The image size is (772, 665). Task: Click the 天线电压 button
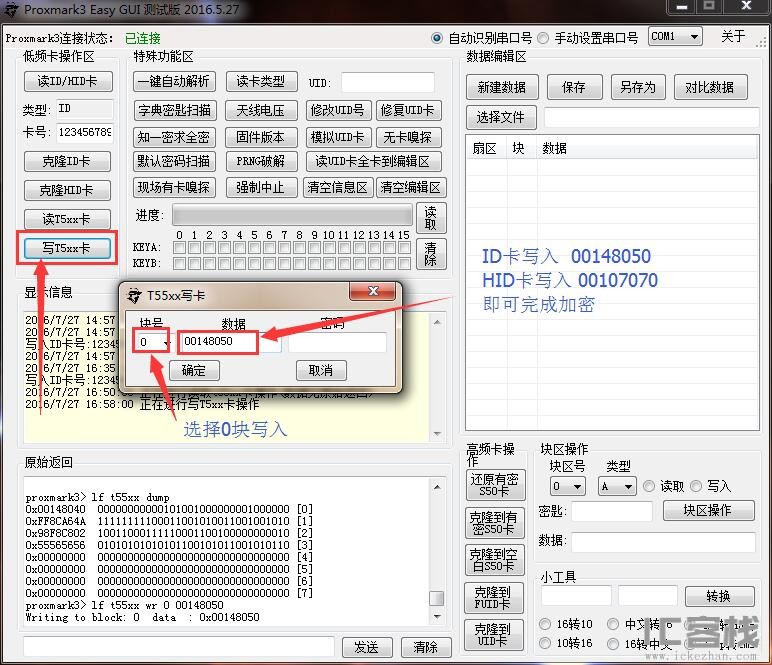(261, 110)
